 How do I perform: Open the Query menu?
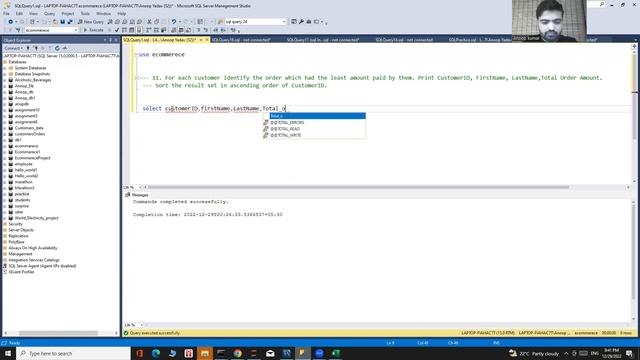[49, 13]
